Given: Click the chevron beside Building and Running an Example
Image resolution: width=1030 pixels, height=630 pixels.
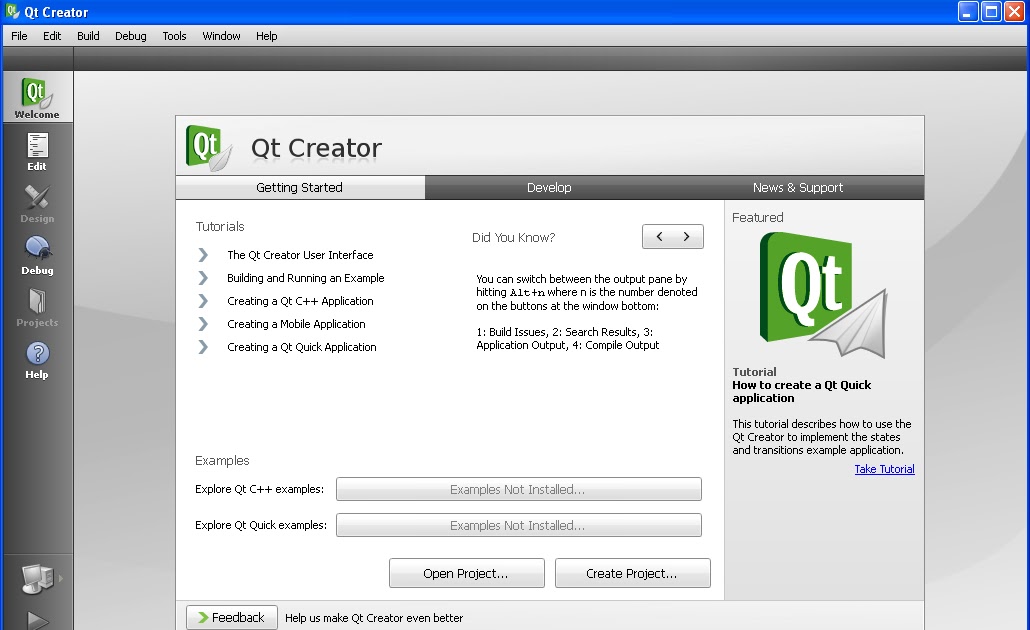Looking at the screenshot, I should (203, 278).
